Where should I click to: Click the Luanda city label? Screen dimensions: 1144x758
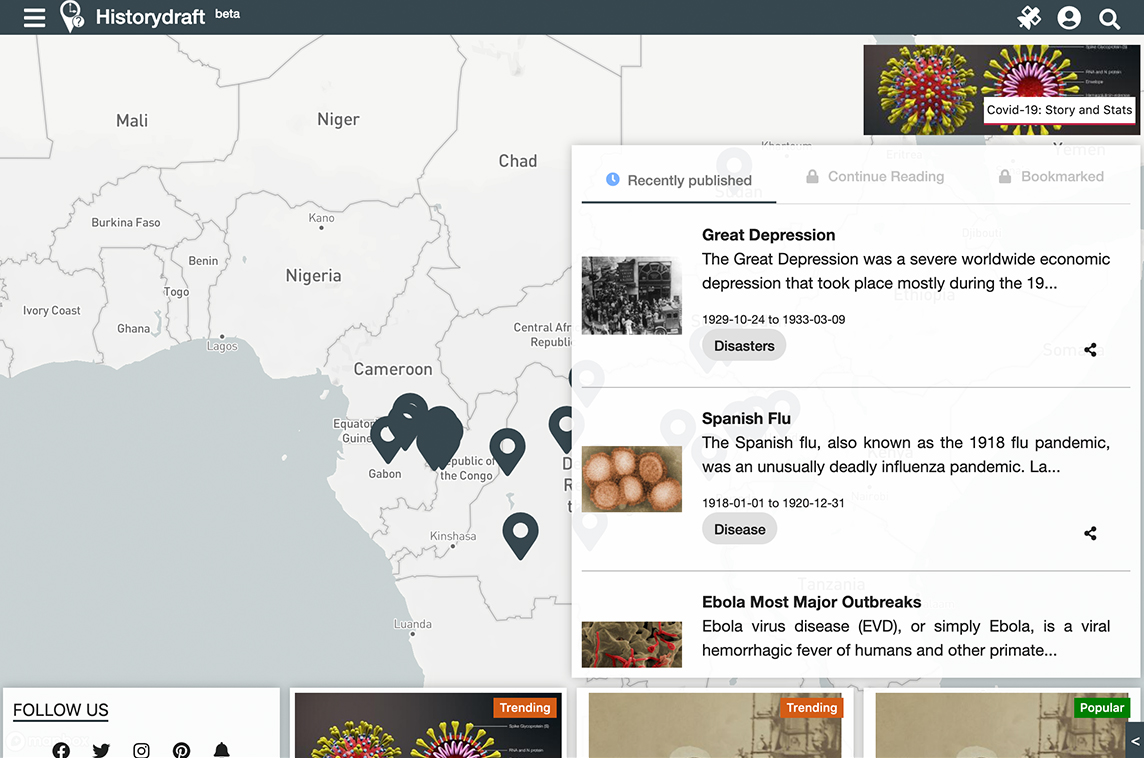click(412, 624)
